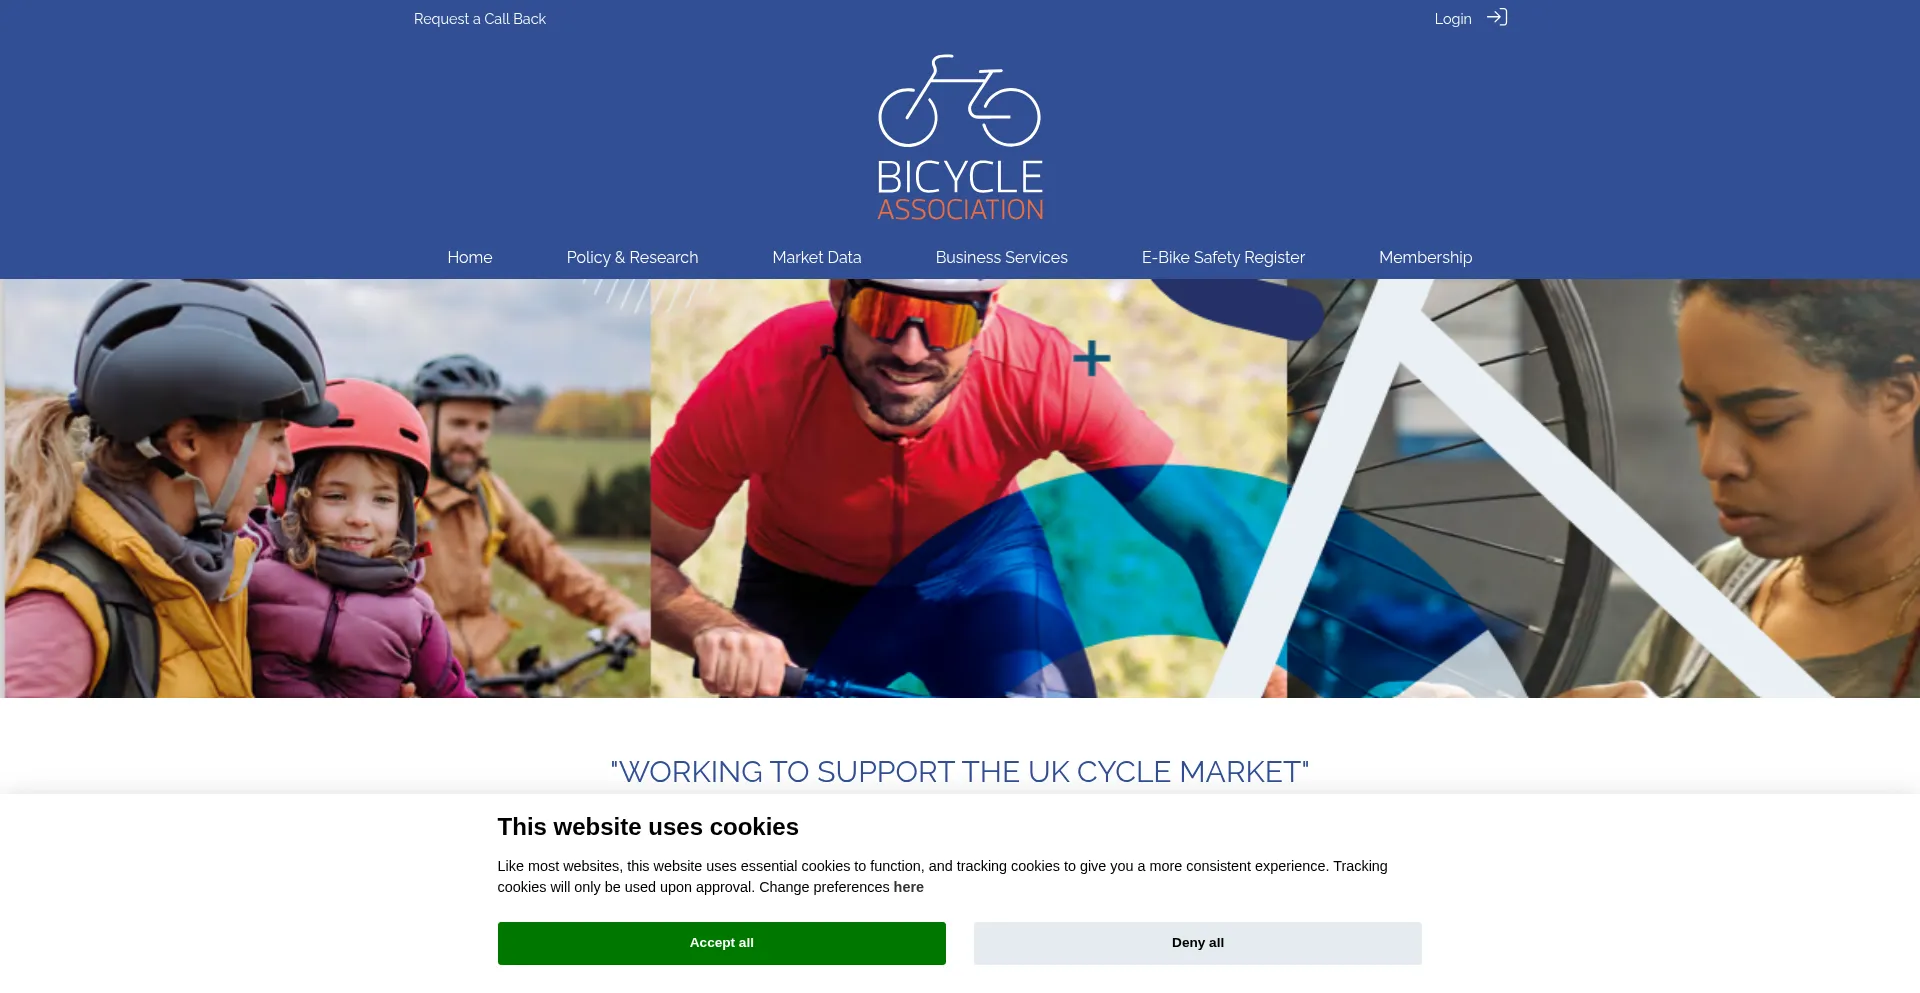
Task: Click the bicycle logo graphic
Action: 960,101
